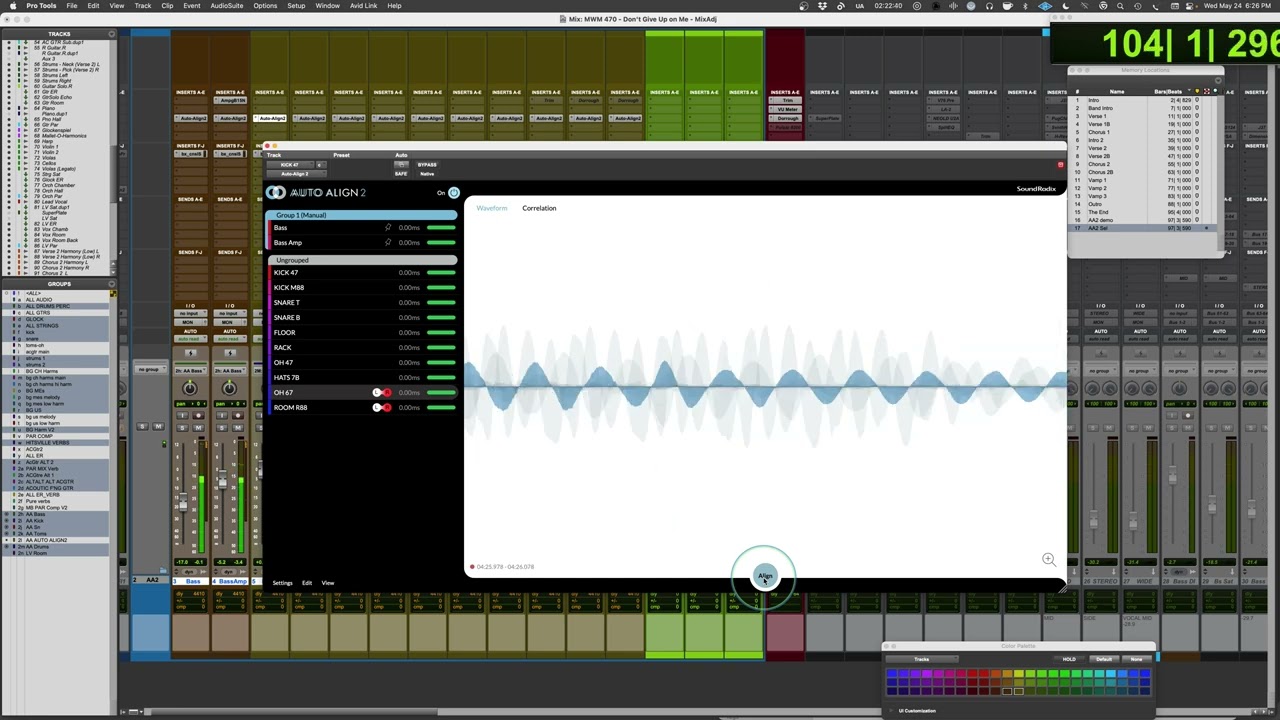The image size is (1280, 720).
Task: Pin the Bass Amp track
Action: 388,242
